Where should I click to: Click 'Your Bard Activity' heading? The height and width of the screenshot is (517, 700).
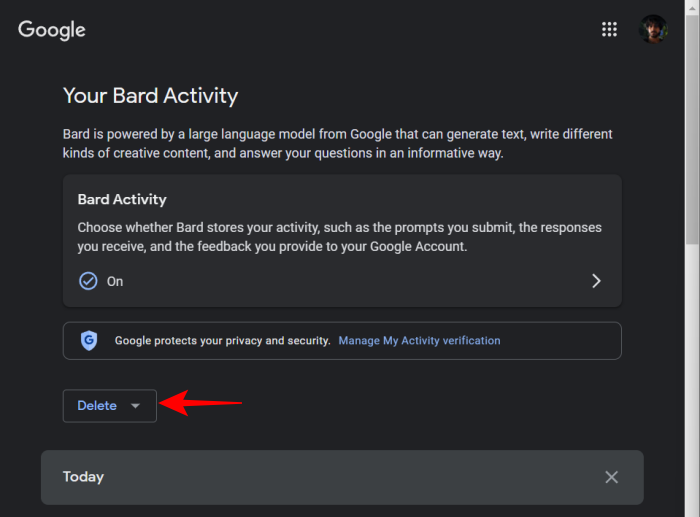pyautogui.click(x=150, y=96)
